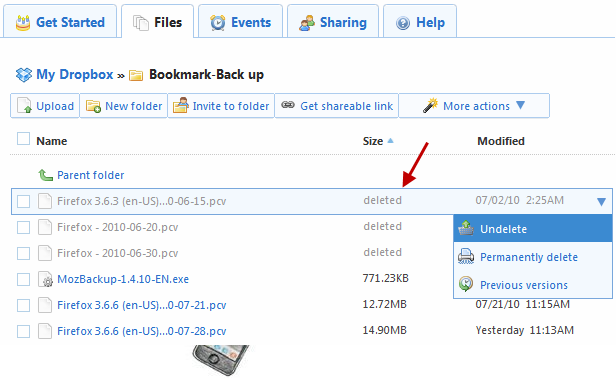Click file icon of Firefox 3.6.3 0-06-15.pcv
The image size is (616, 379).
(x=45, y=201)
